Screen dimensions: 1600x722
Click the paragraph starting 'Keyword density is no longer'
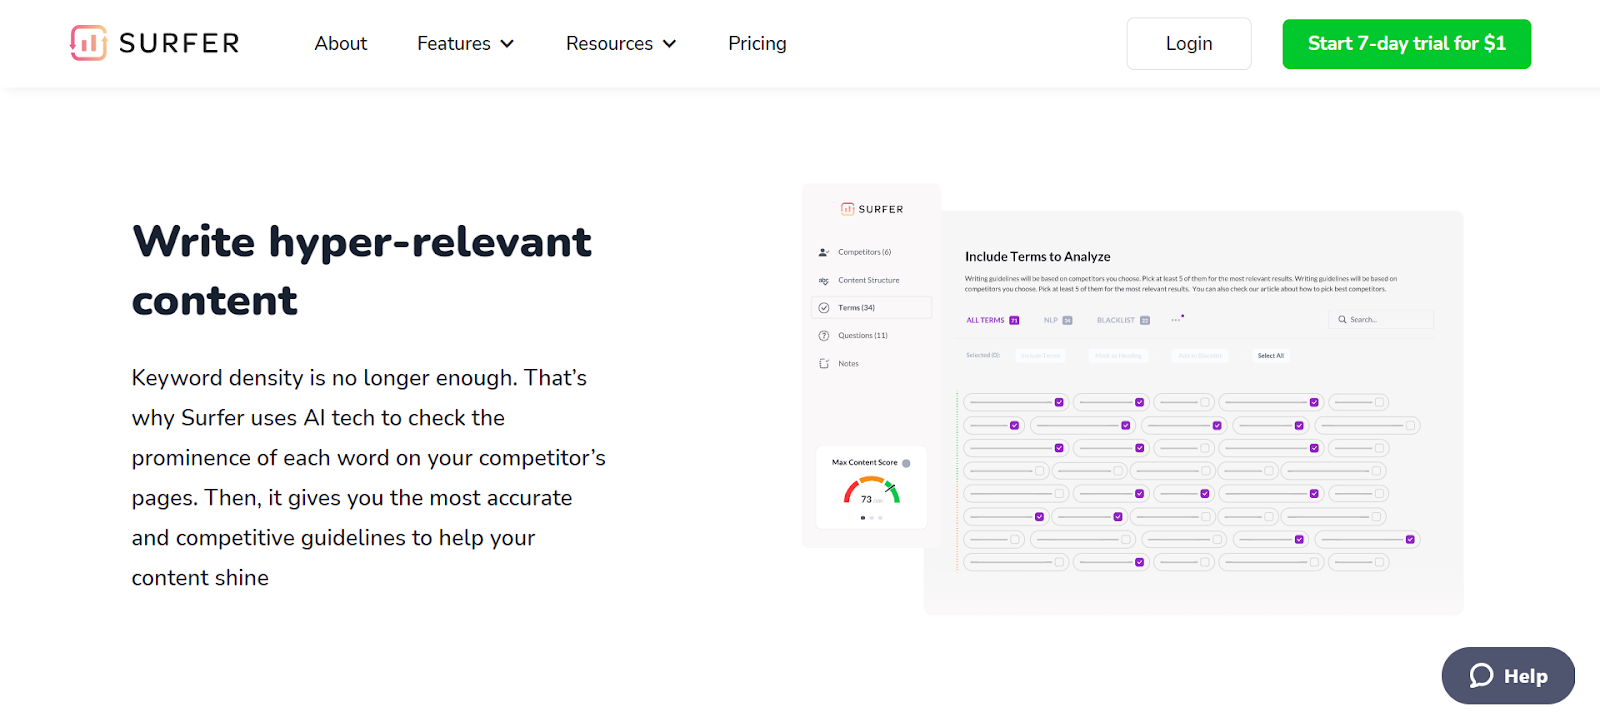(x=369, y=478)
